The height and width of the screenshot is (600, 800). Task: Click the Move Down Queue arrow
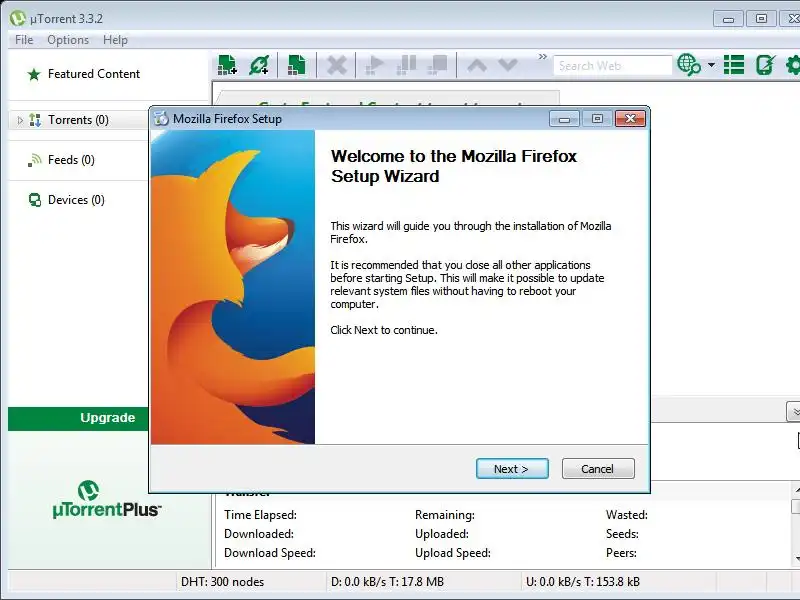(508, 65)
